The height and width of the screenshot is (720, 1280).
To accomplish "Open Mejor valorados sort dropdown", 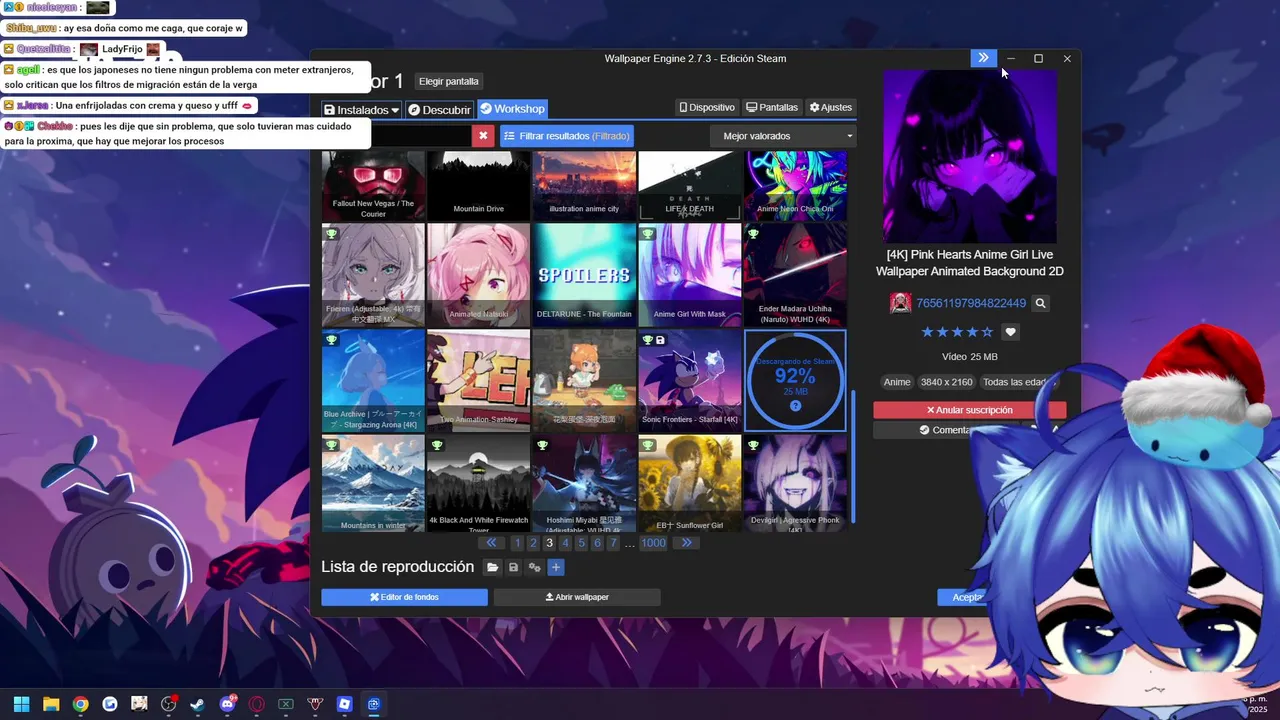I will (x=783, y=136).
